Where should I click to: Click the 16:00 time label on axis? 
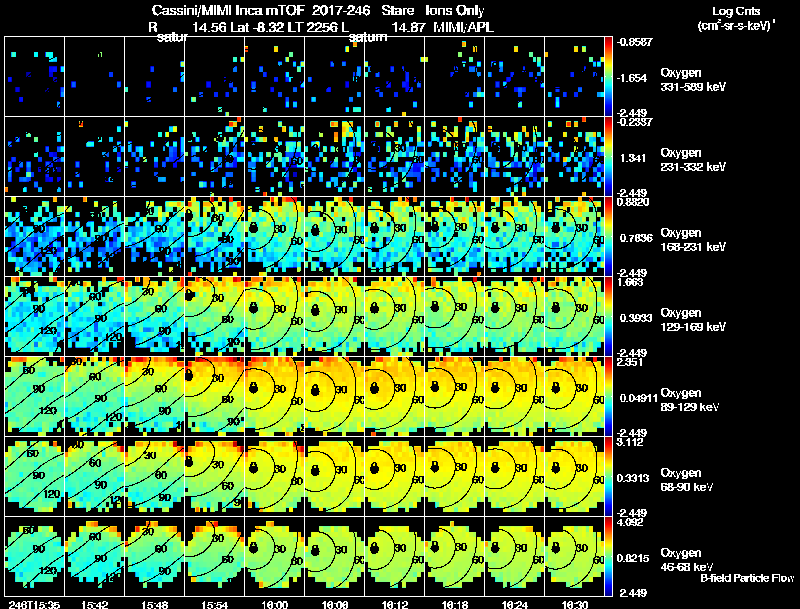[x=274, y=605]
